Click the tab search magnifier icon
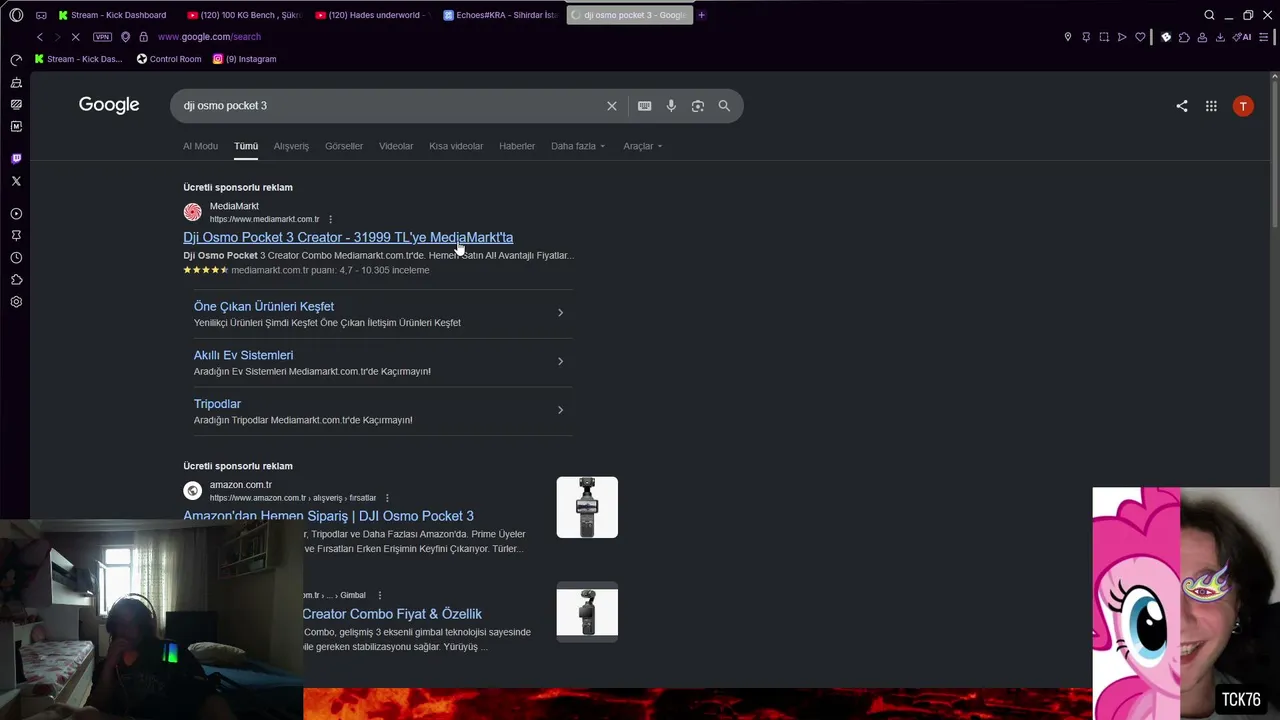 point(1209,15)
